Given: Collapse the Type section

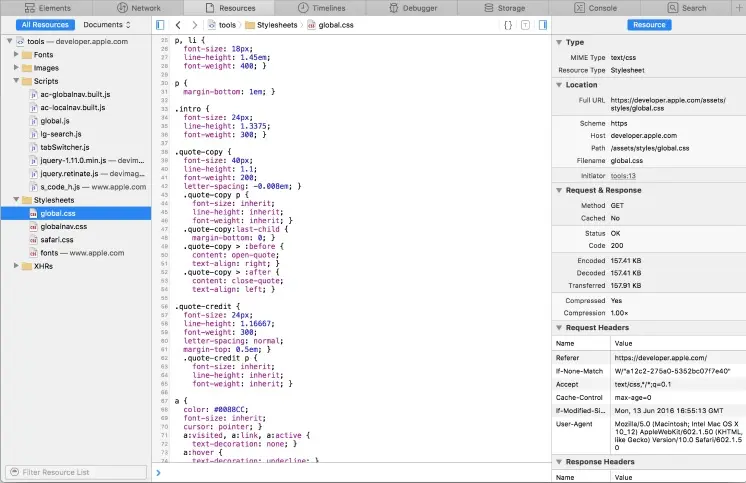Looking at the screenshot, I should 559,42.
